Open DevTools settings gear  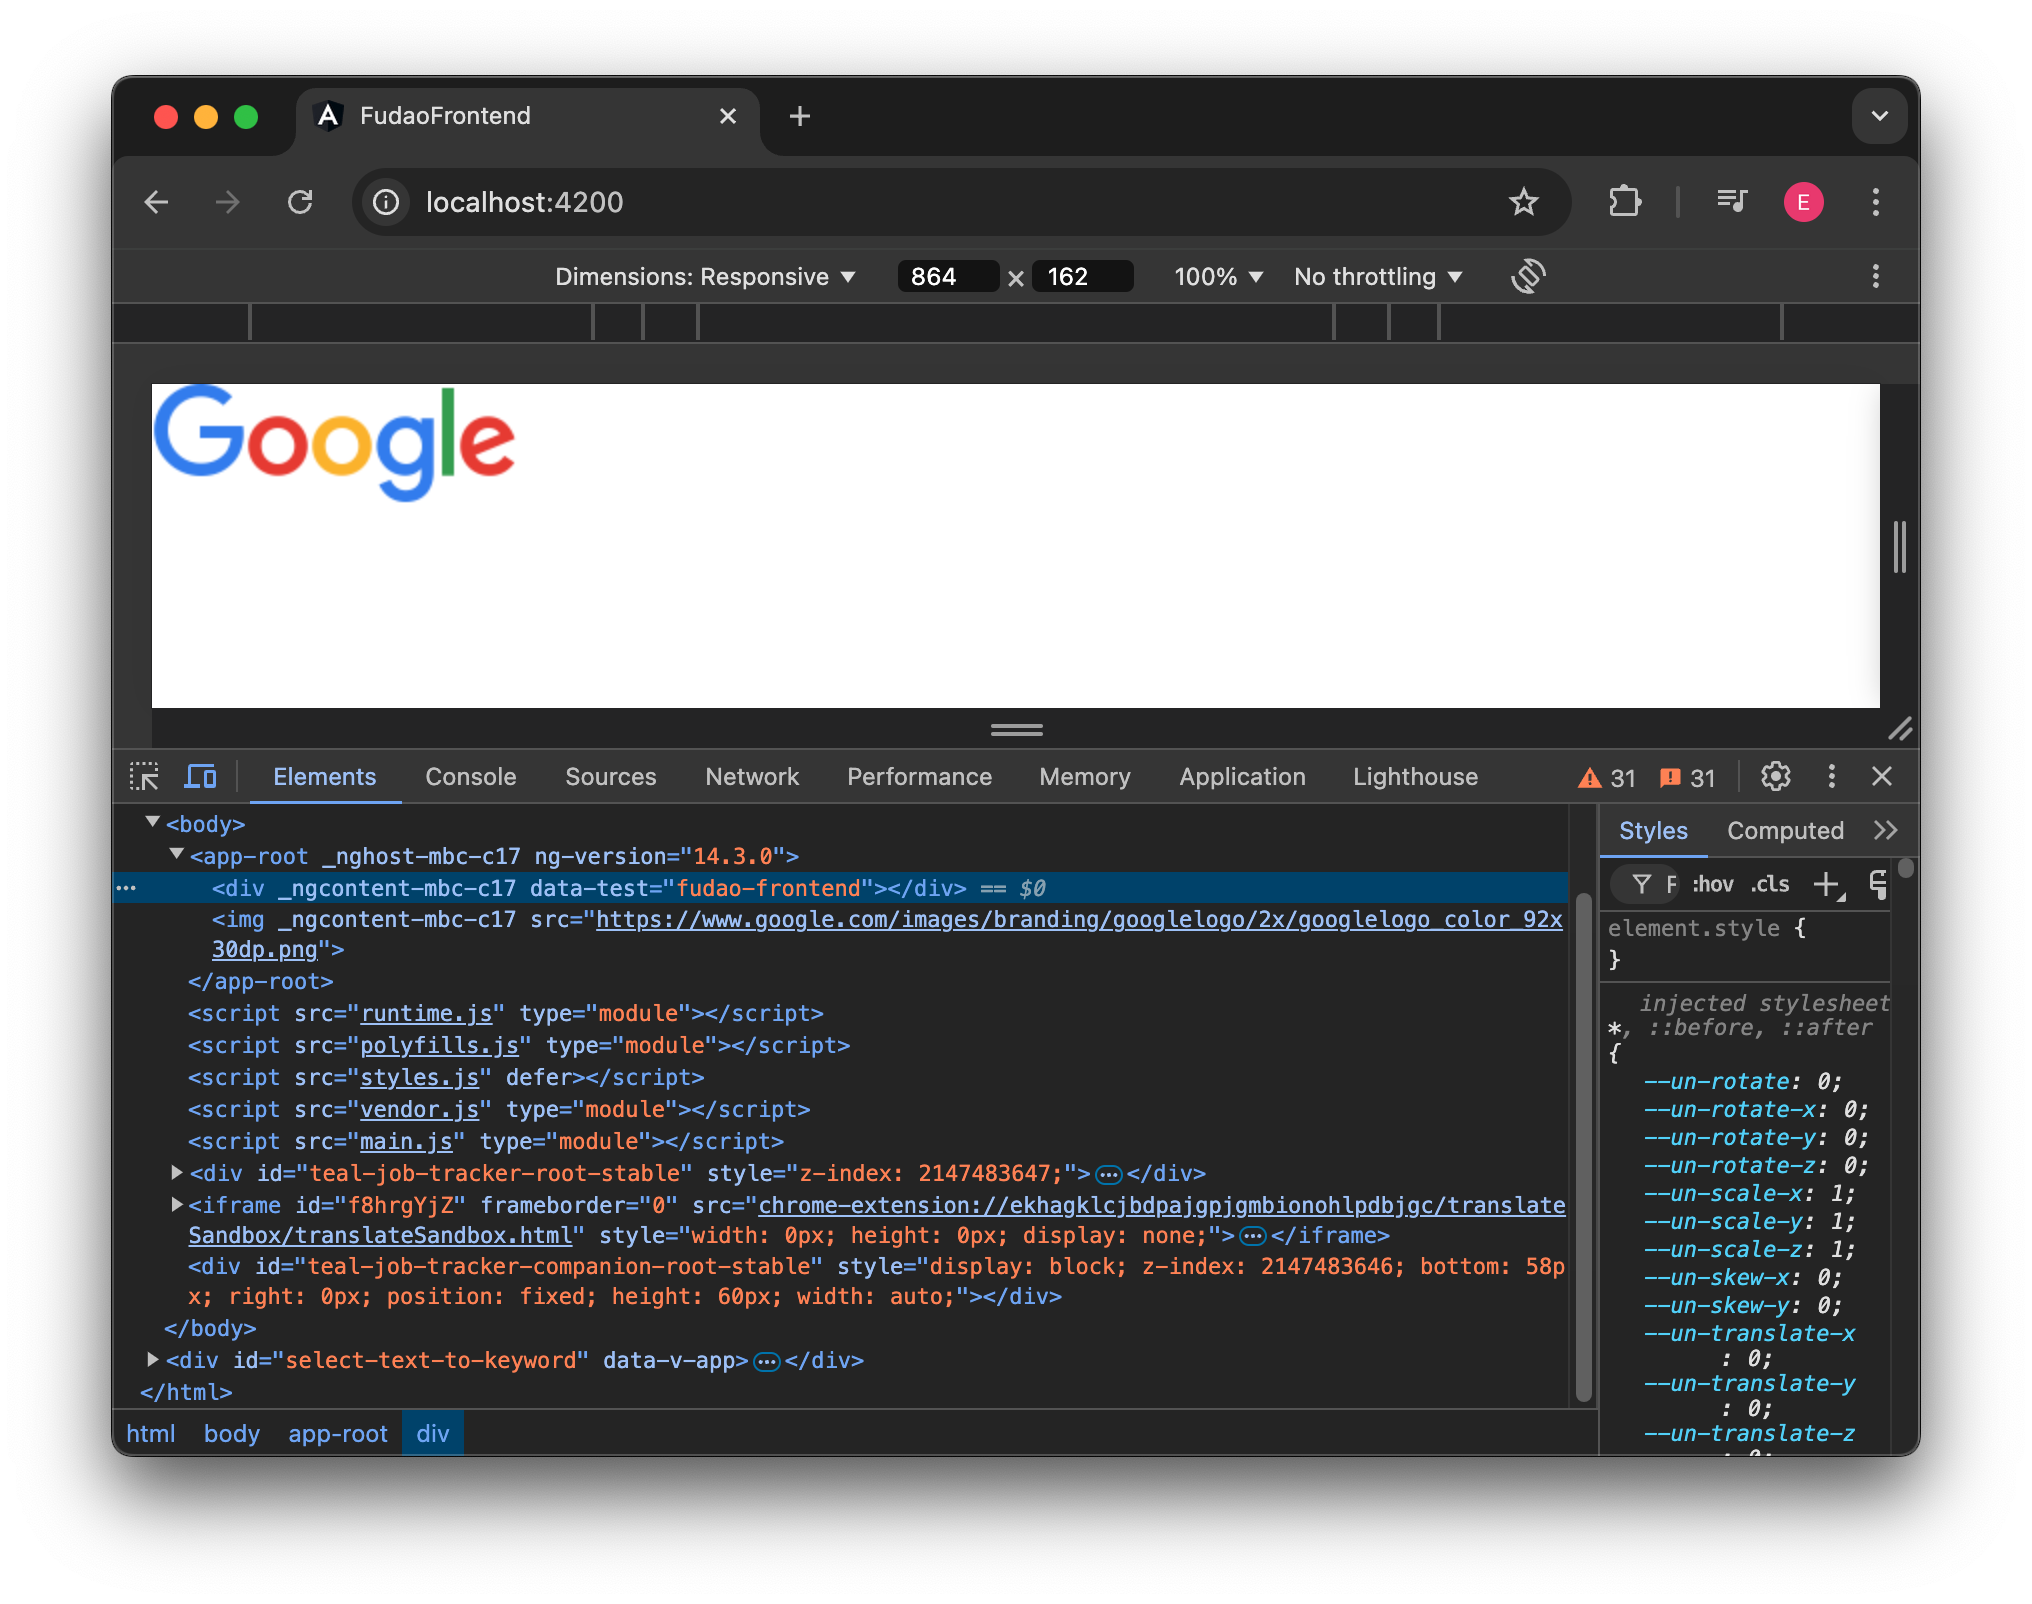[1775, 777]
